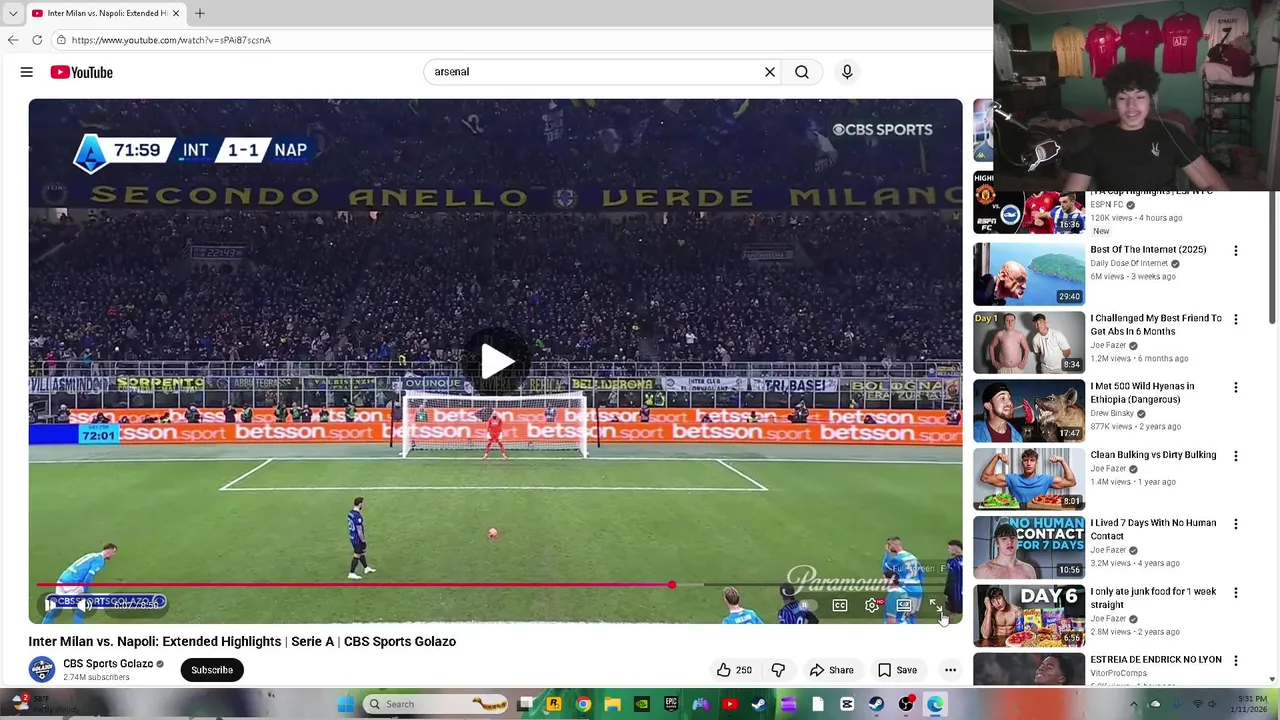Play the video using the center play button
This screenshot has height=720, width=1280.
(496, 361)
